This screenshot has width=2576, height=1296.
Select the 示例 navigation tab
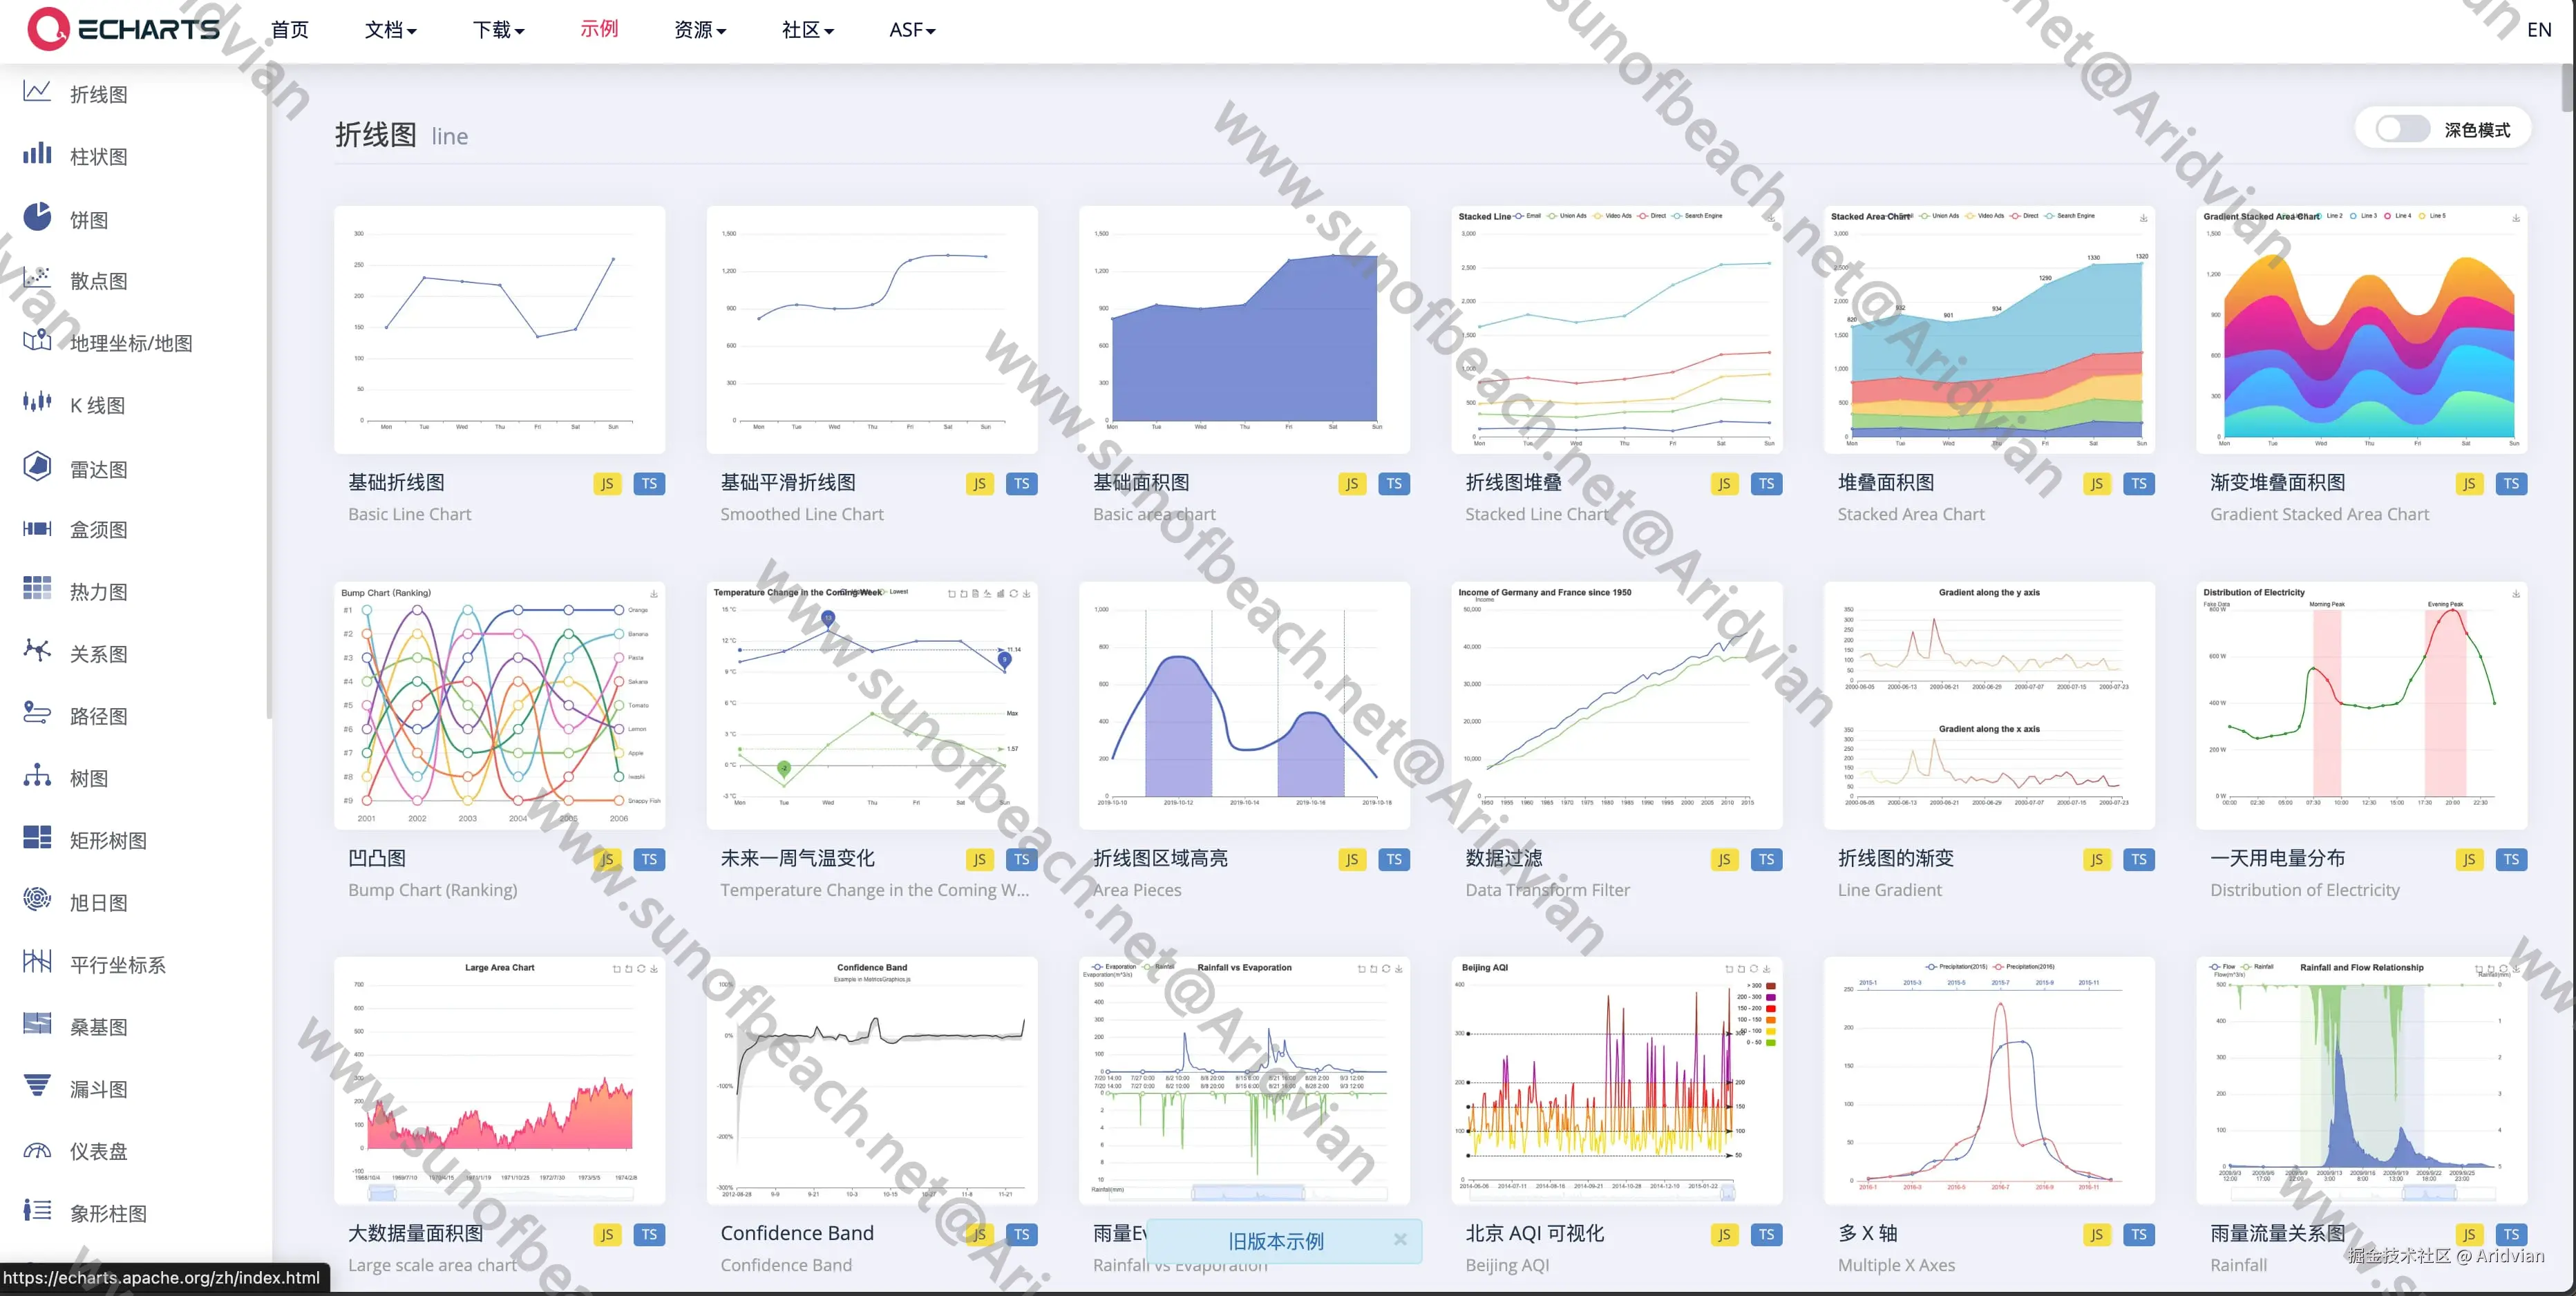[599, 29]
